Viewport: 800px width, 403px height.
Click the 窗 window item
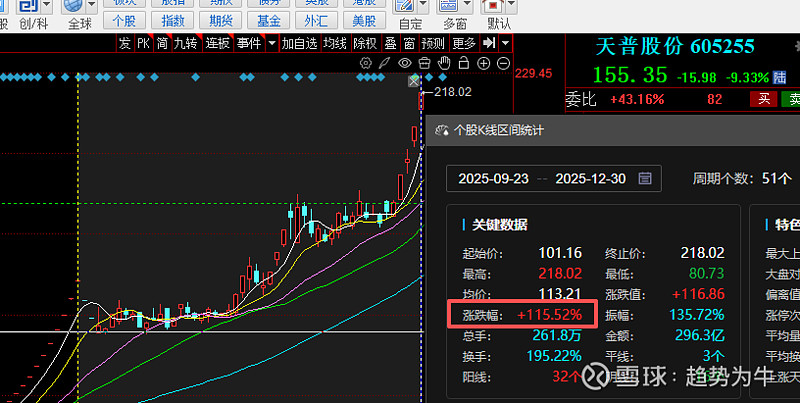coord(409,43)
